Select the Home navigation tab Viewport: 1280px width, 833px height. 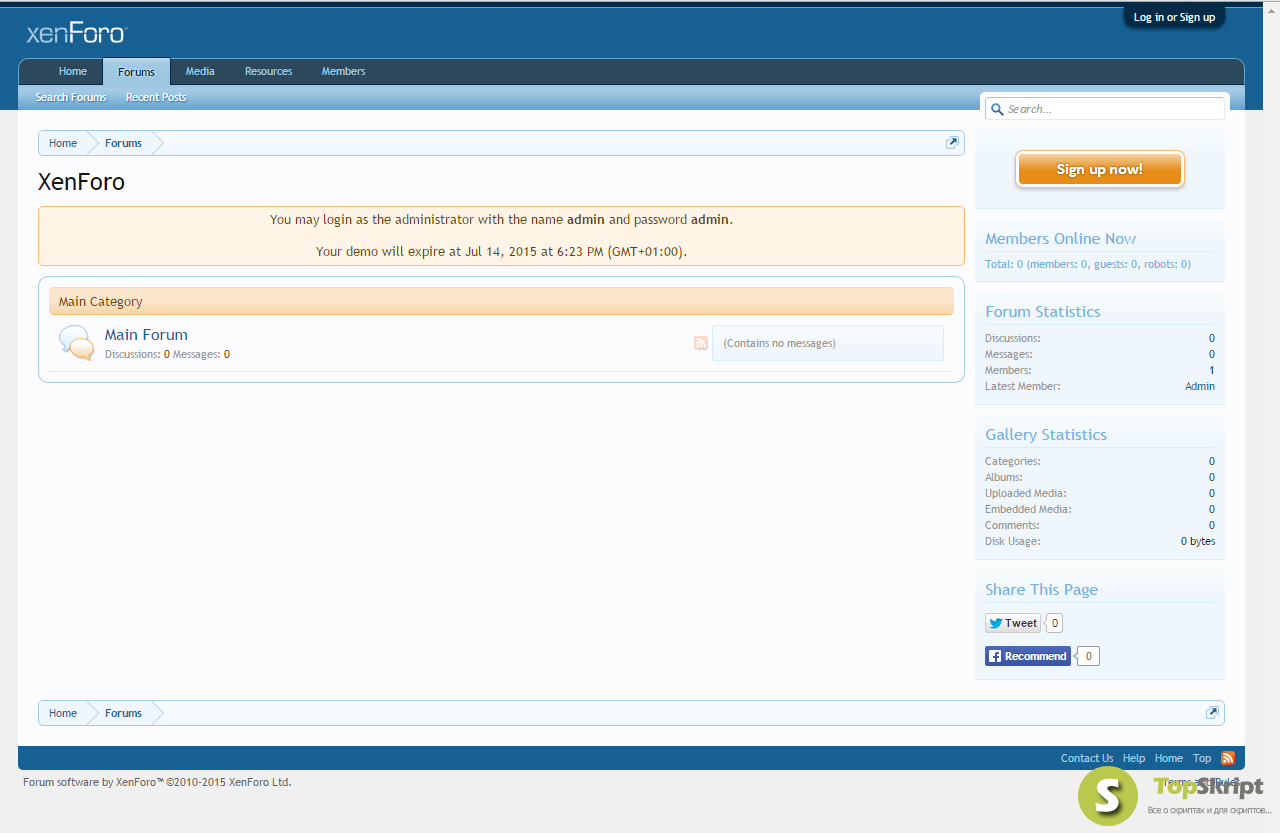pyautogui.click(x=72, y=71)
